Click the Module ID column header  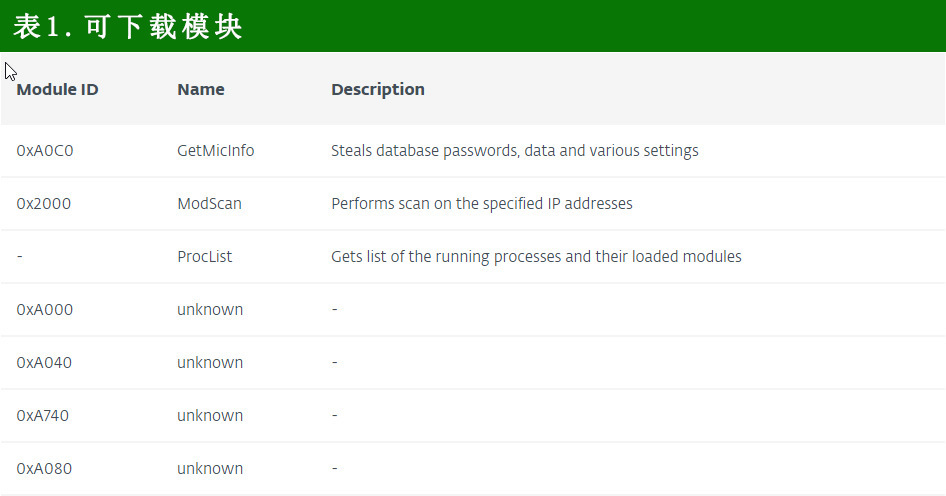[57, 89]
